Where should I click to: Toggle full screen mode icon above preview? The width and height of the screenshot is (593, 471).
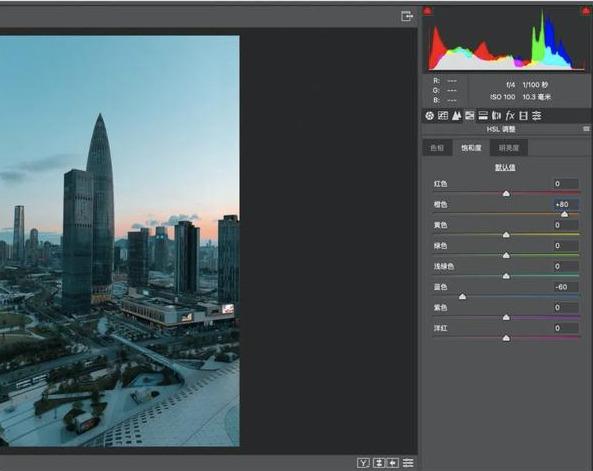tap(407, 16)
